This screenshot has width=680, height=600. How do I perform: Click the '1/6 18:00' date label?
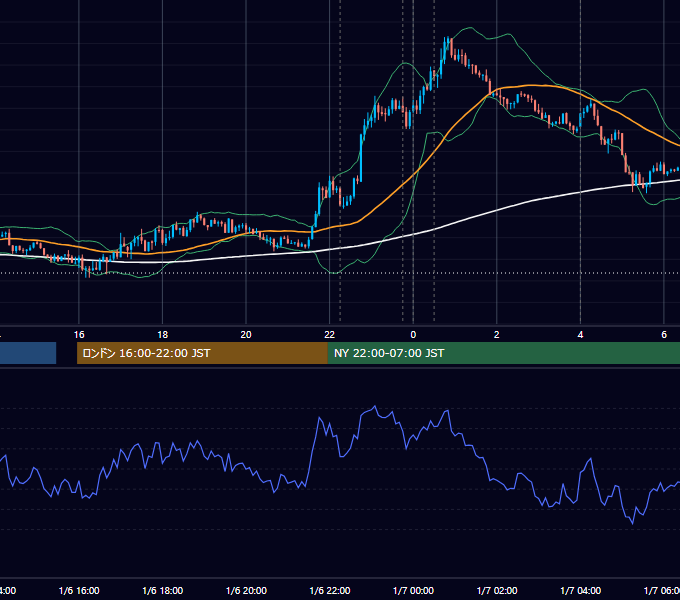(163, 590)
